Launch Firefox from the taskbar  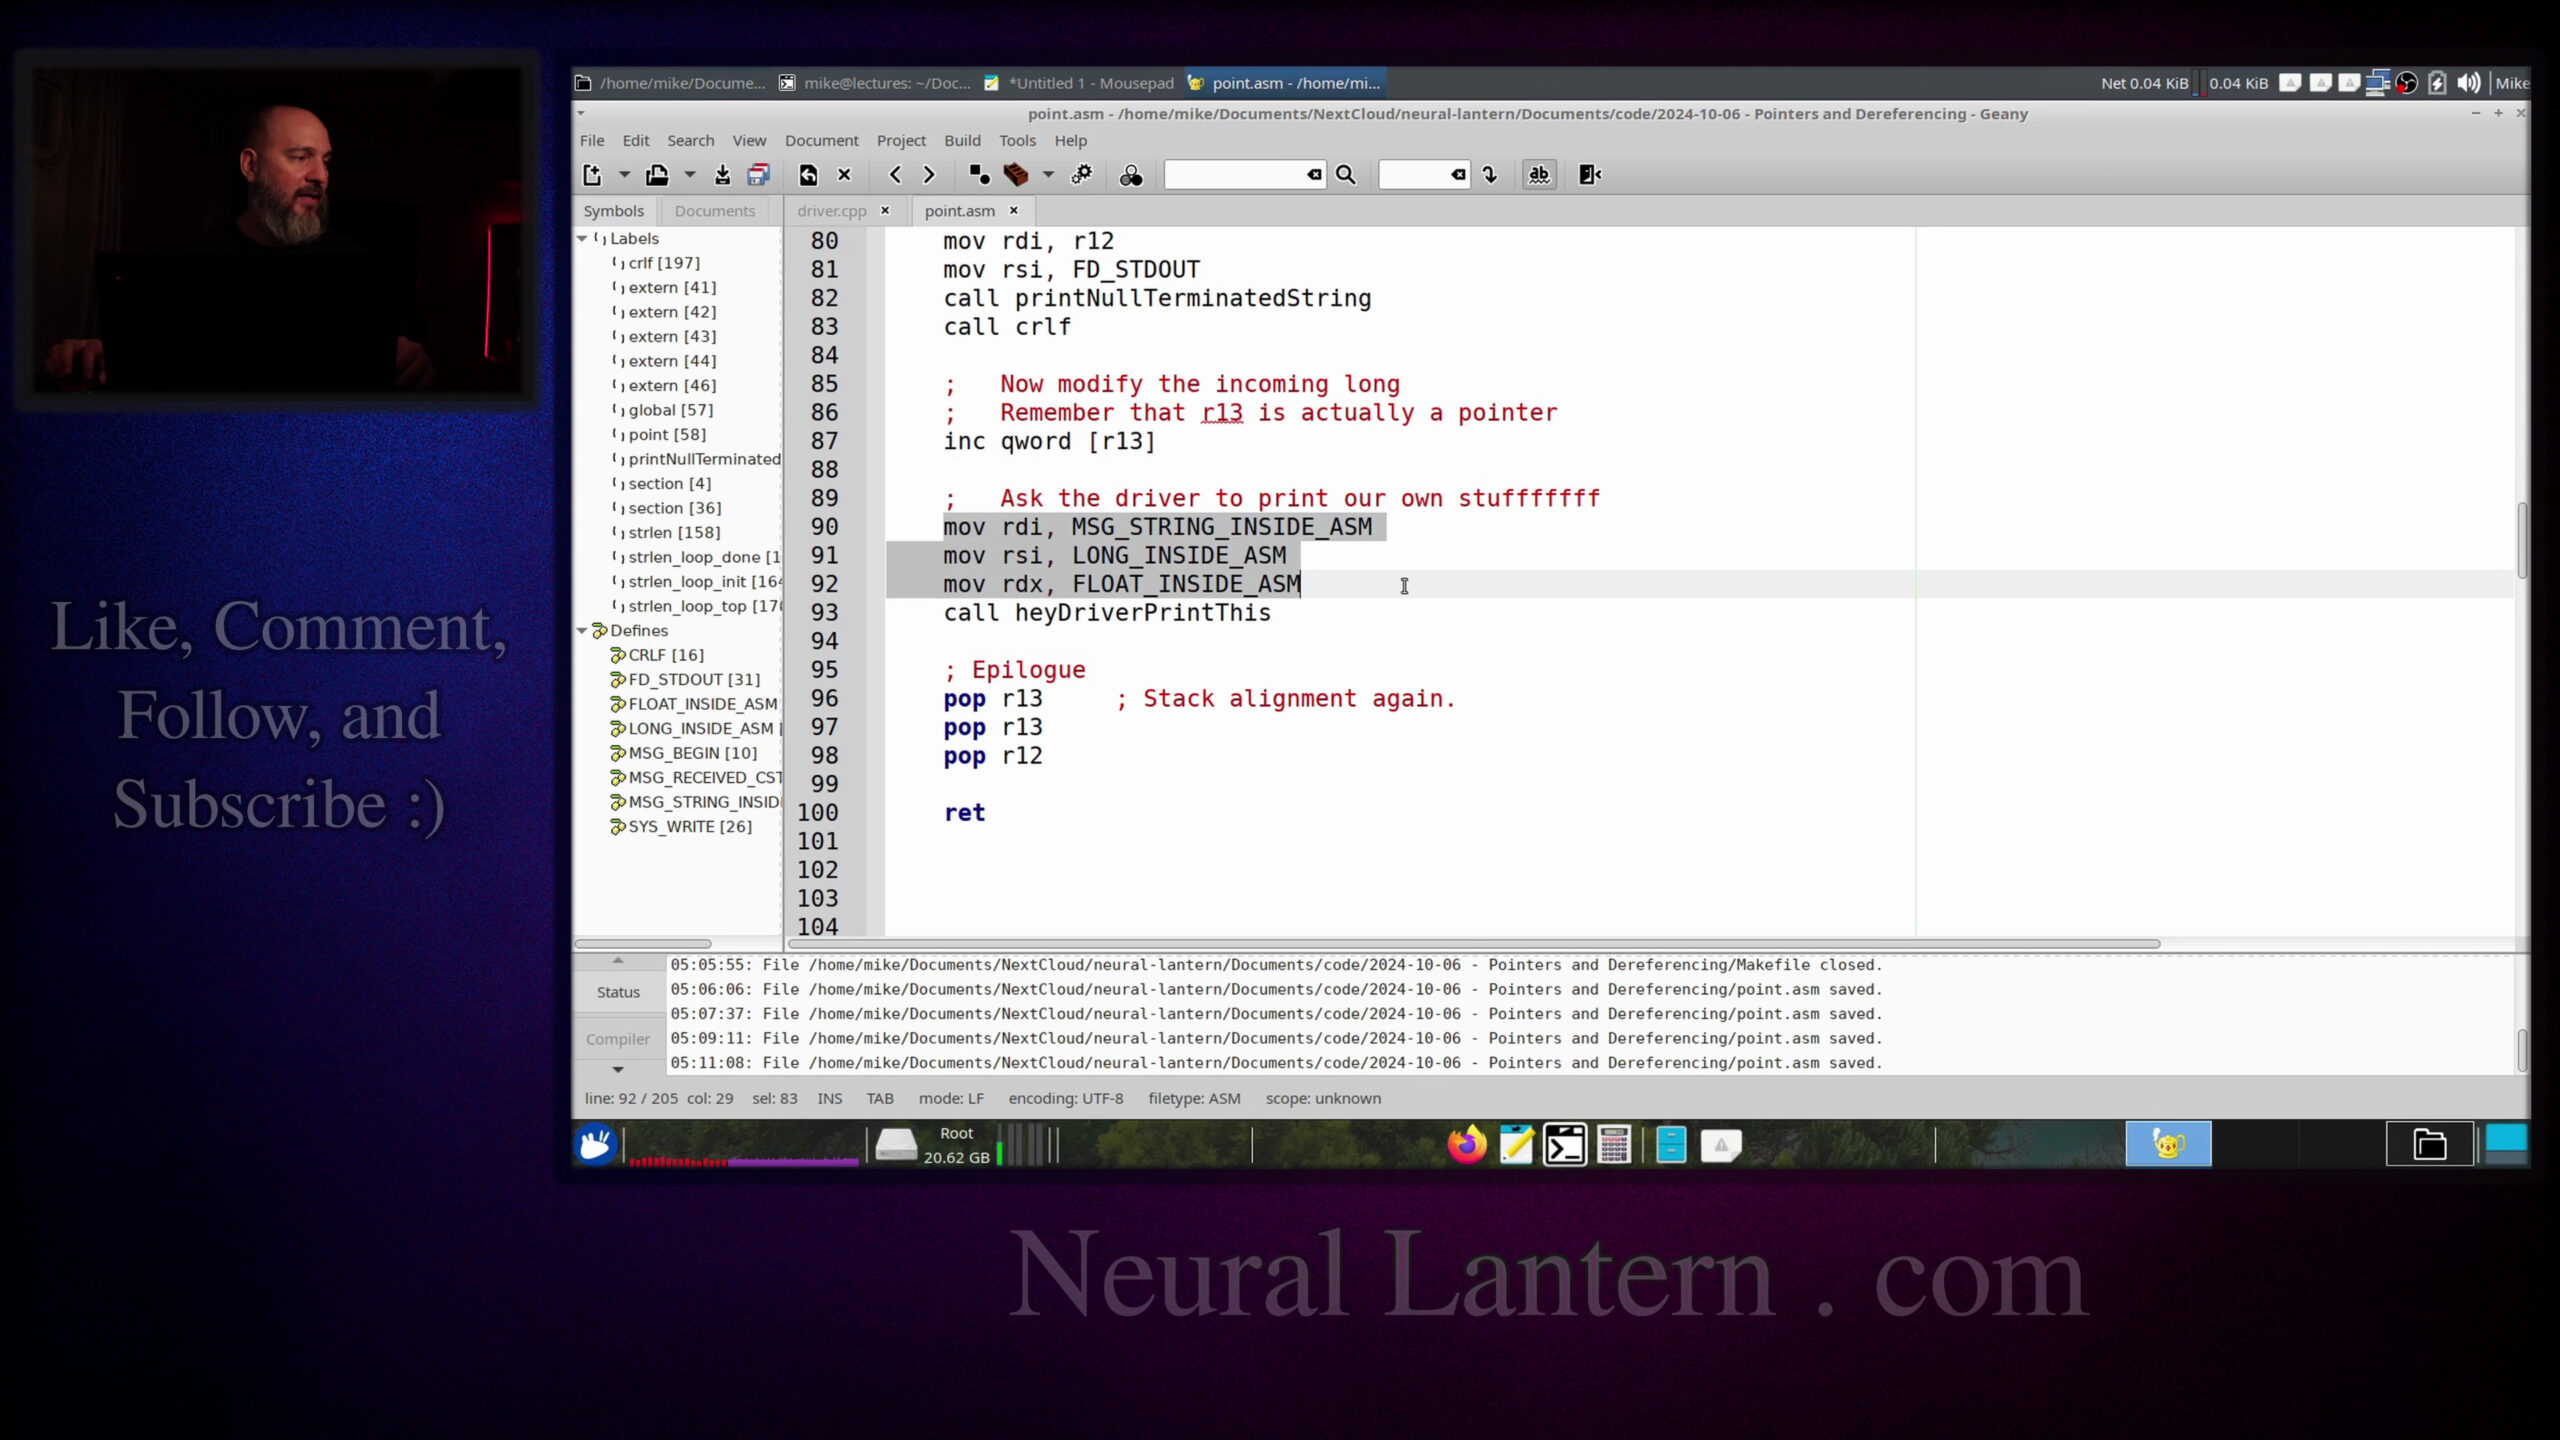click(x=1466, y=1144)
